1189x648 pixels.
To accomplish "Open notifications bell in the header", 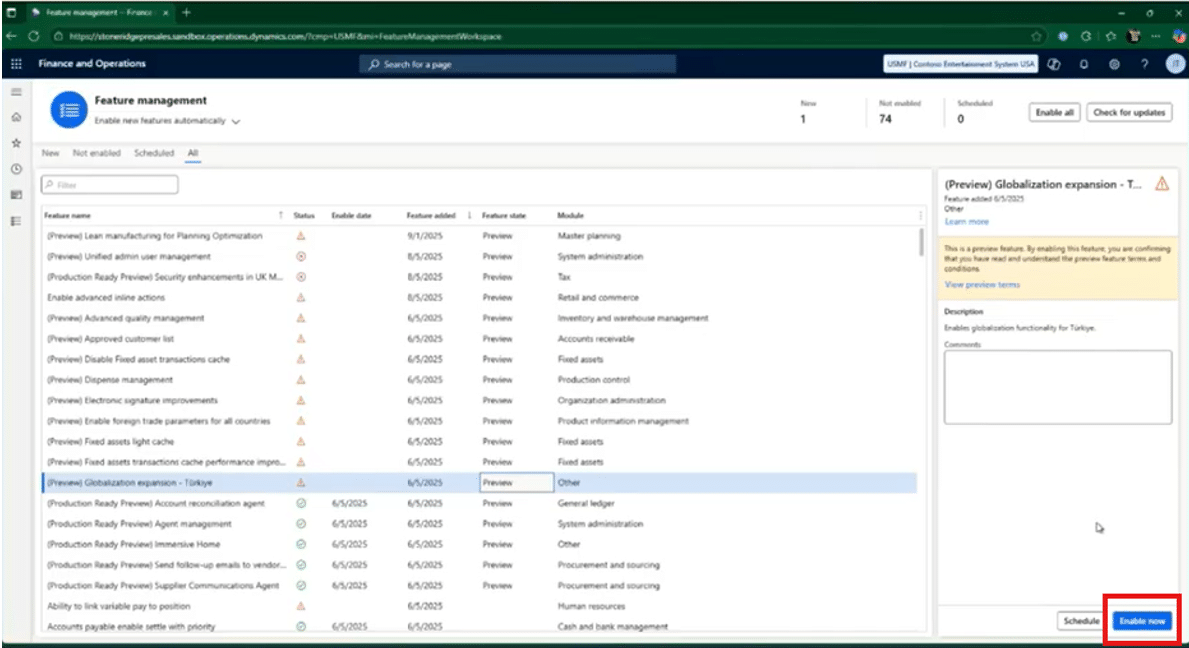I will [1084, 64].
